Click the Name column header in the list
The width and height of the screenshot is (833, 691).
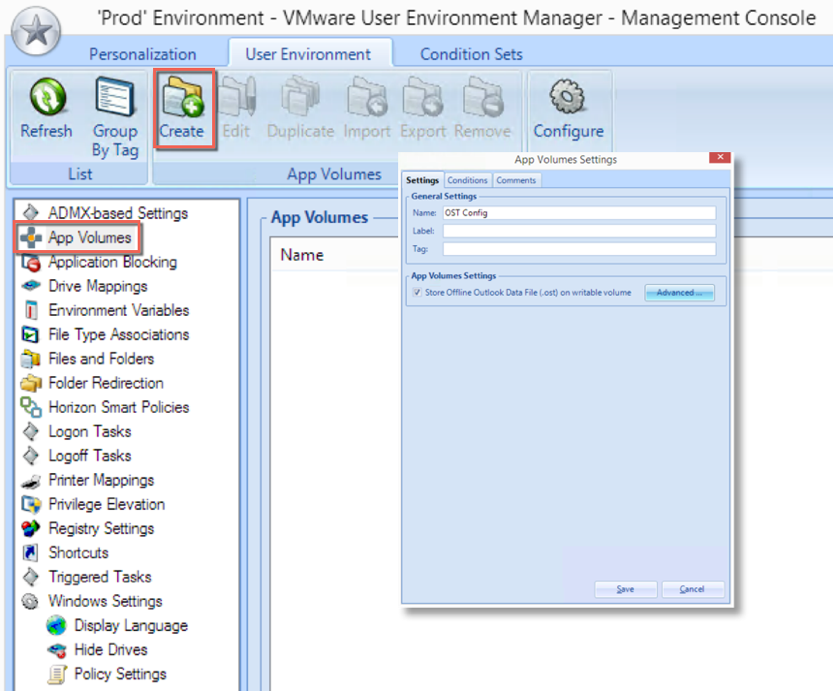click(302, 255)
